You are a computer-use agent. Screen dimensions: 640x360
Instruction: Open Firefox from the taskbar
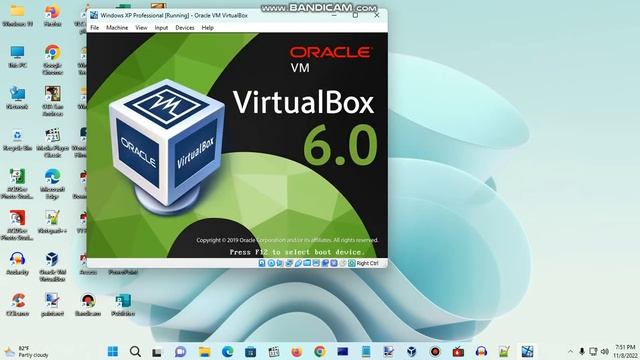(x=297, y=351)
